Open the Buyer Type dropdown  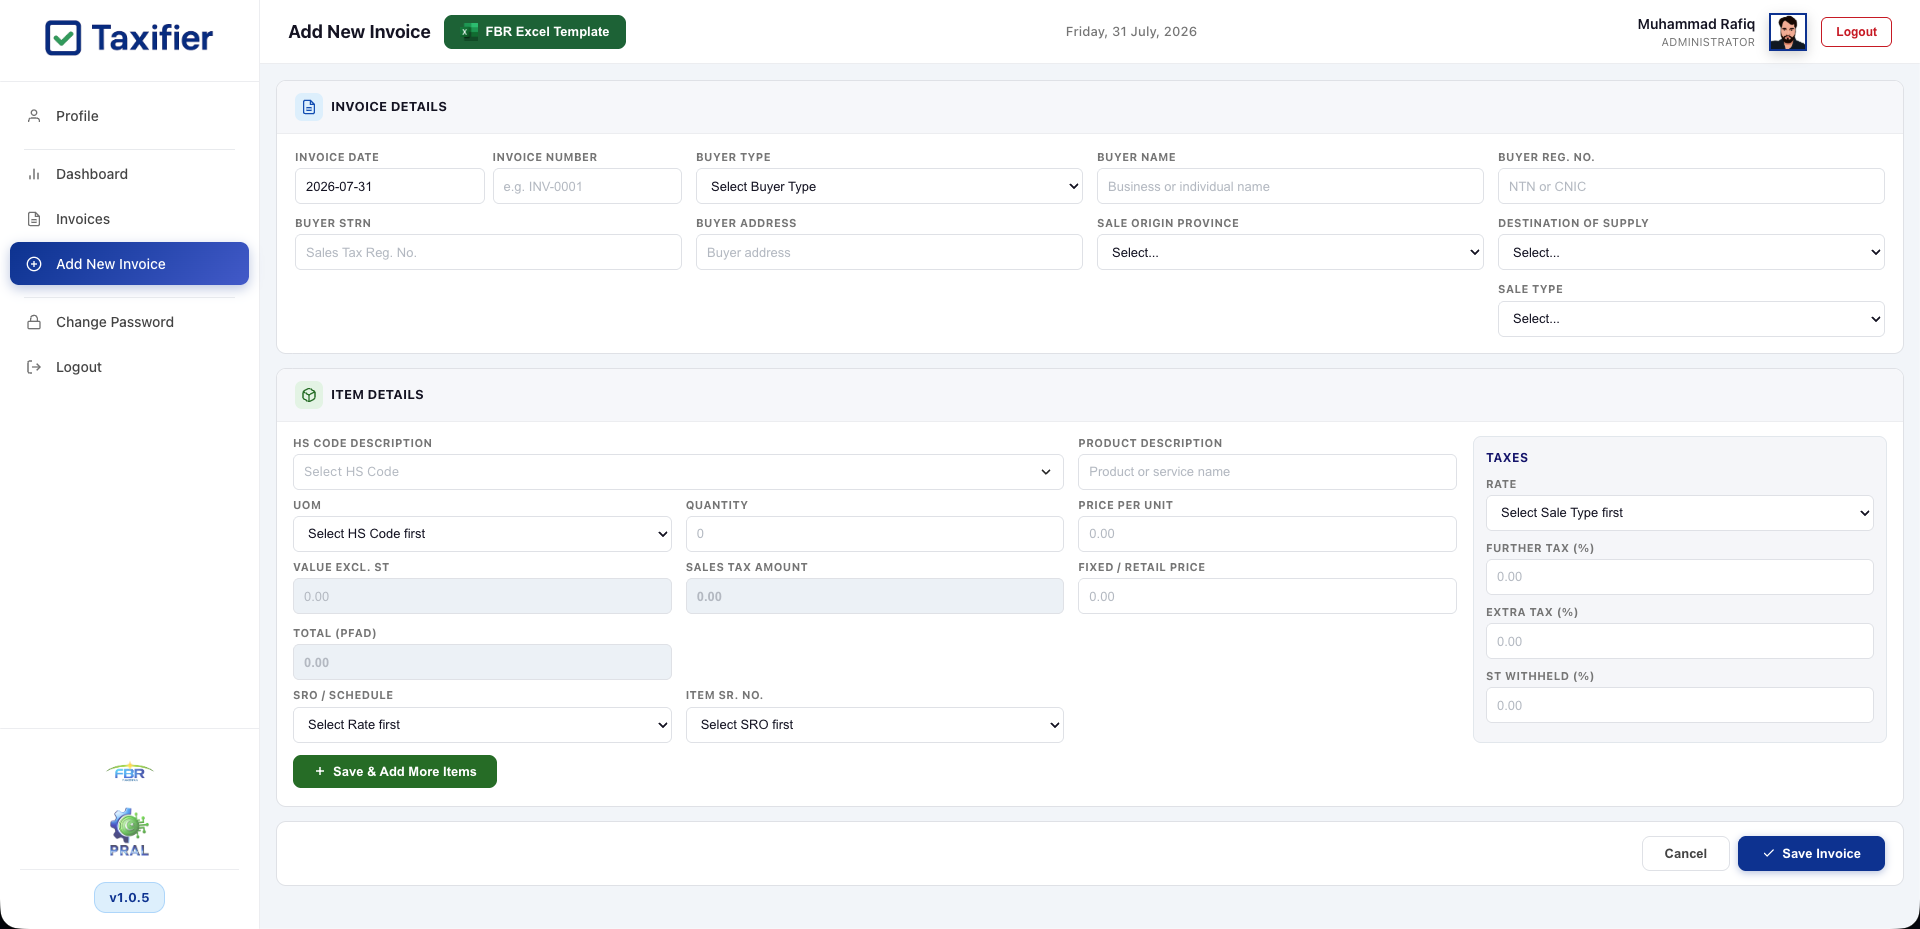889,186
